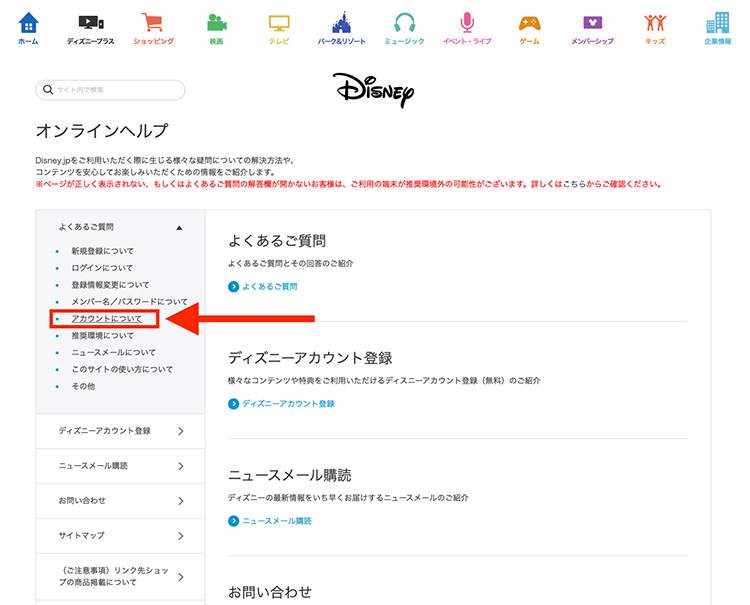
Task: Select ログインについて in the sidebar
Action: [102, 268]
